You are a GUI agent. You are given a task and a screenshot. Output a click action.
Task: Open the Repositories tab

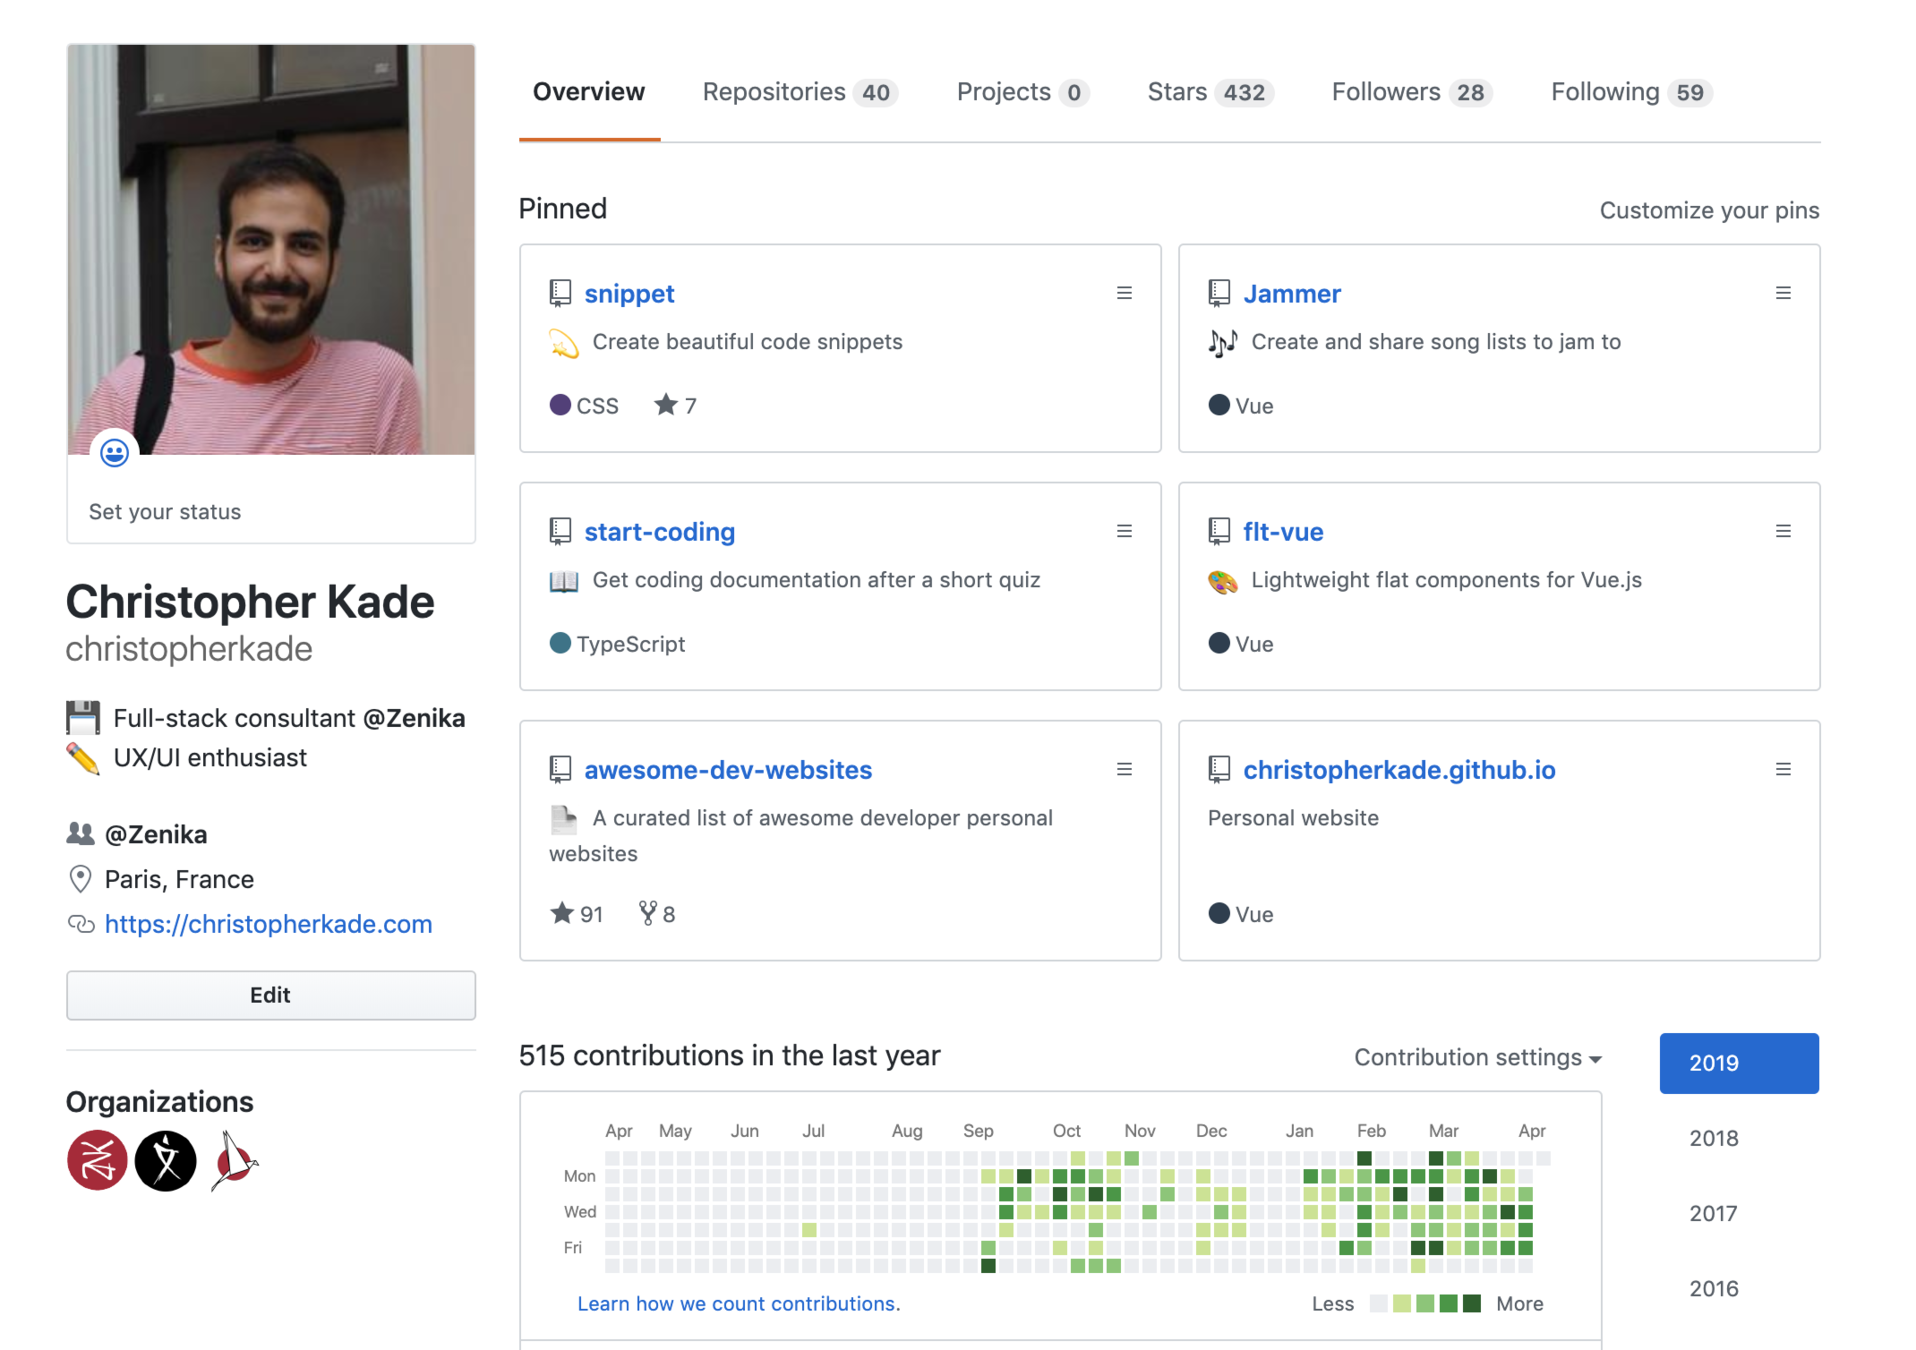click(800, 92)
